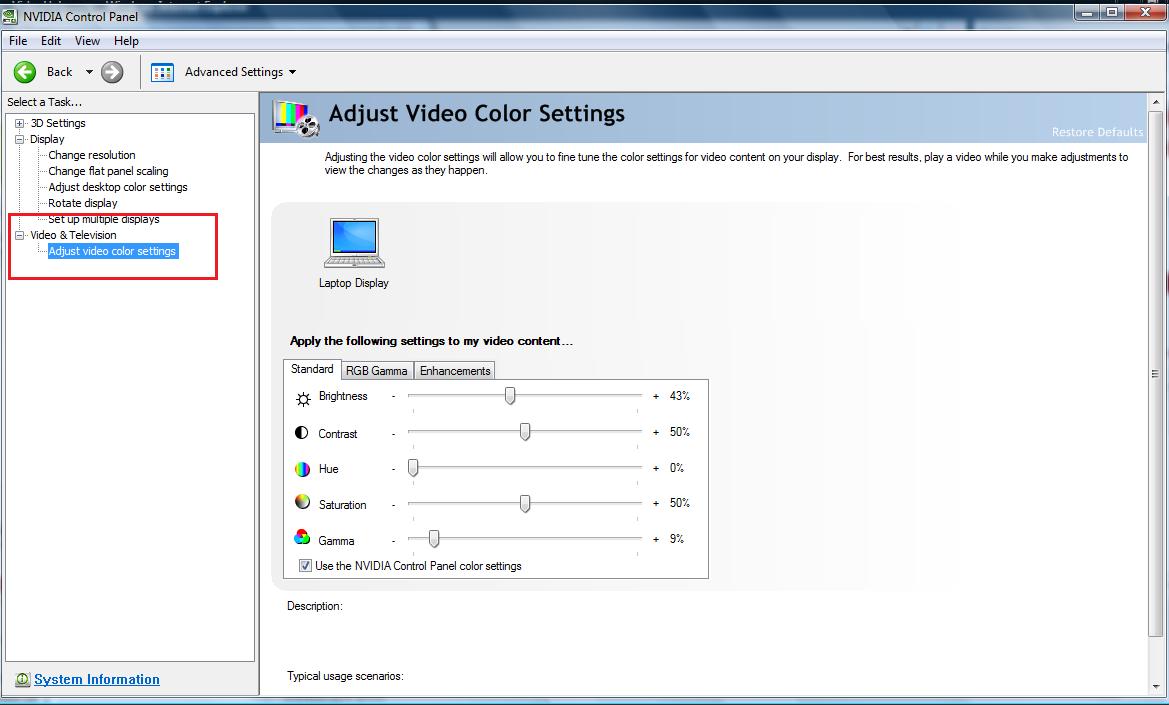Image resolution: width=1169 pixels, height=705 pixels.
Task: Click the Advanced Settings grid icon
Action: (x=162, y=72)
